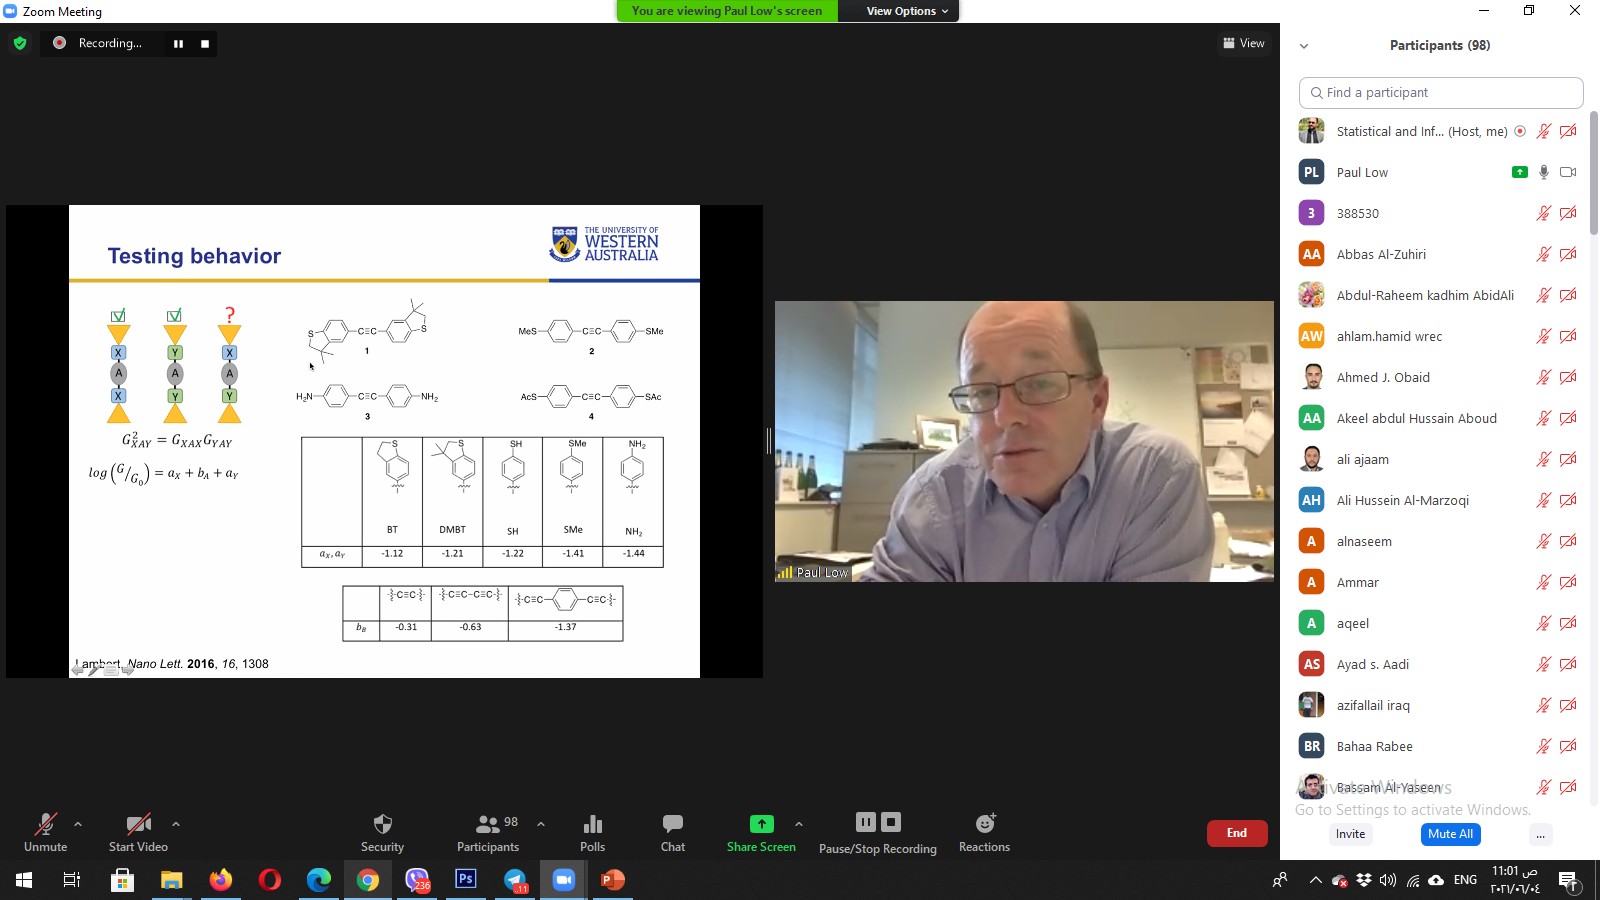Stop the recording in top bar
This screenshot has width=1600, height=900.
205,44
